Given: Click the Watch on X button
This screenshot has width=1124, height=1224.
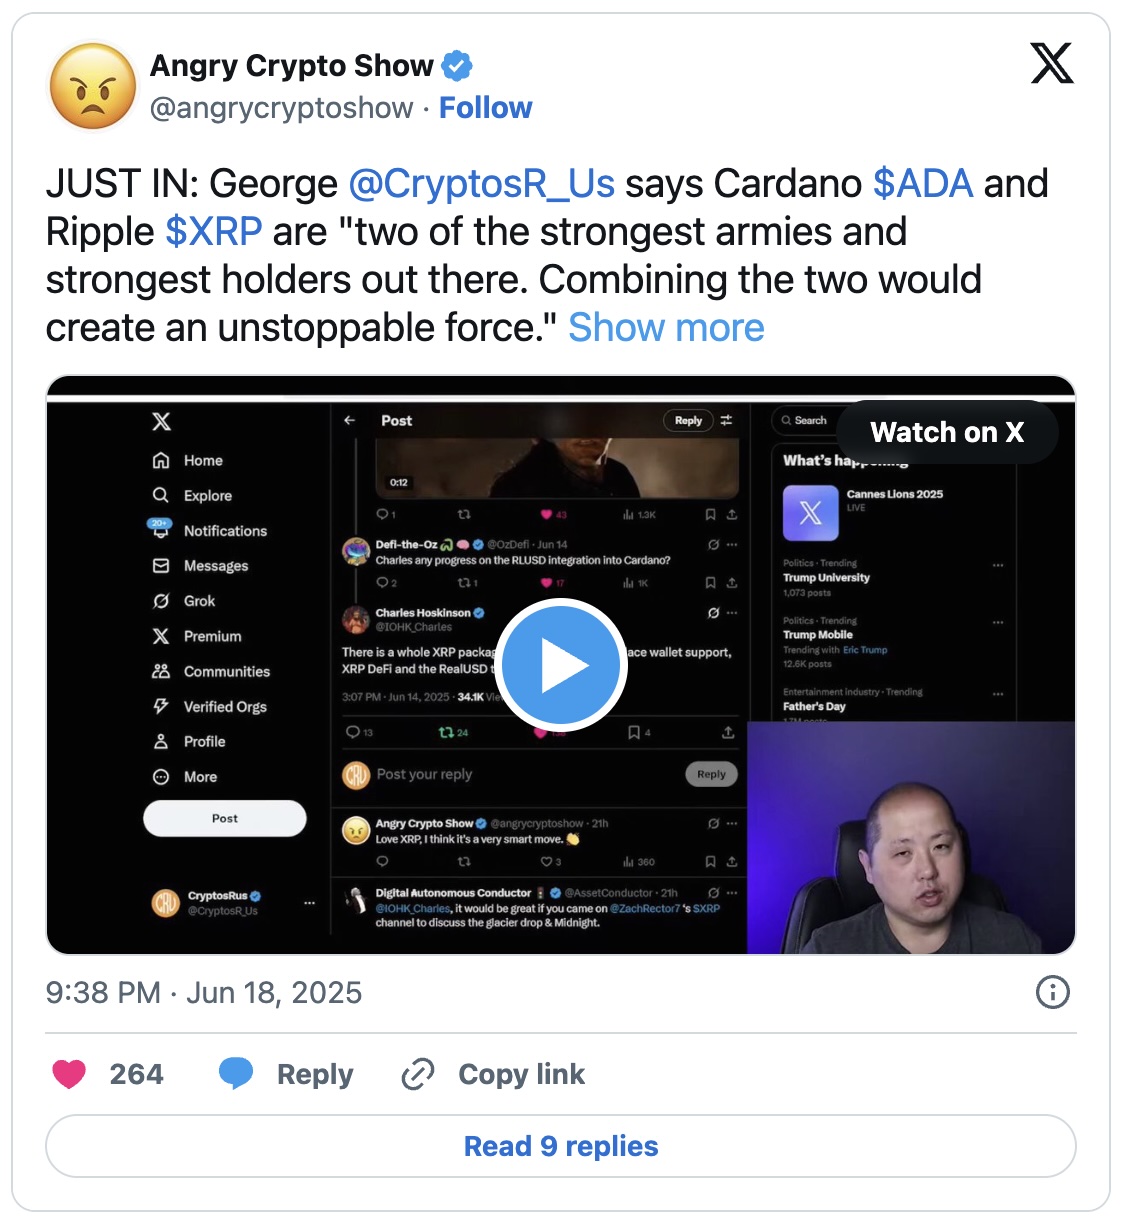Looking at the screenshot, I should click(947, 432).
